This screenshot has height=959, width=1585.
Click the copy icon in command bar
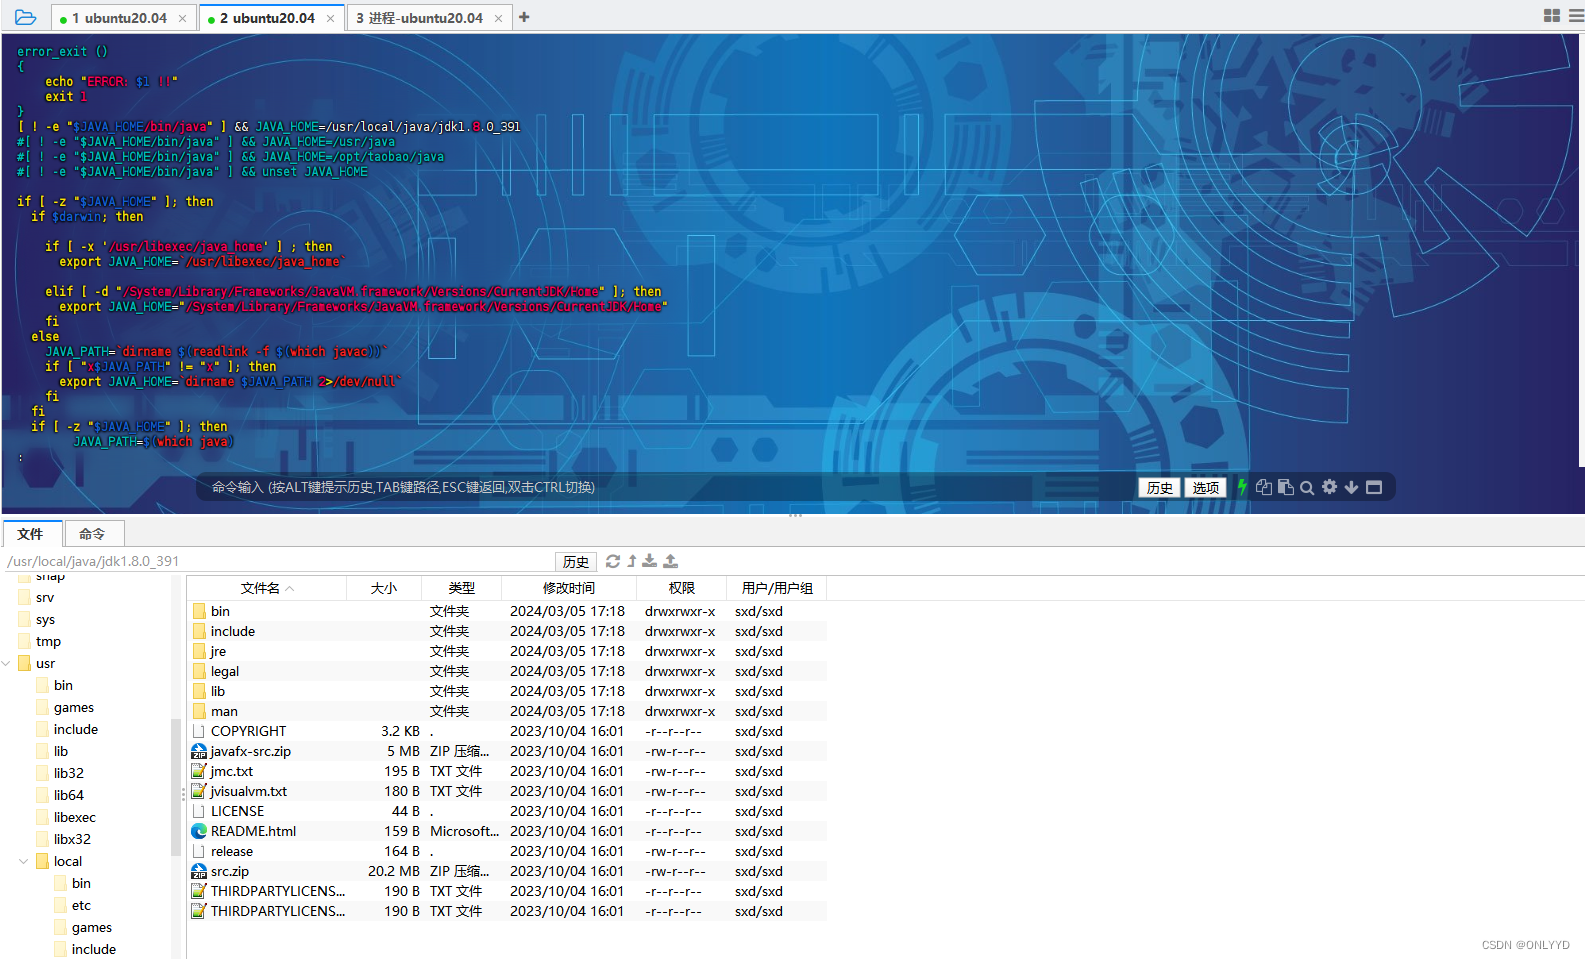[x=1264, y=487]
